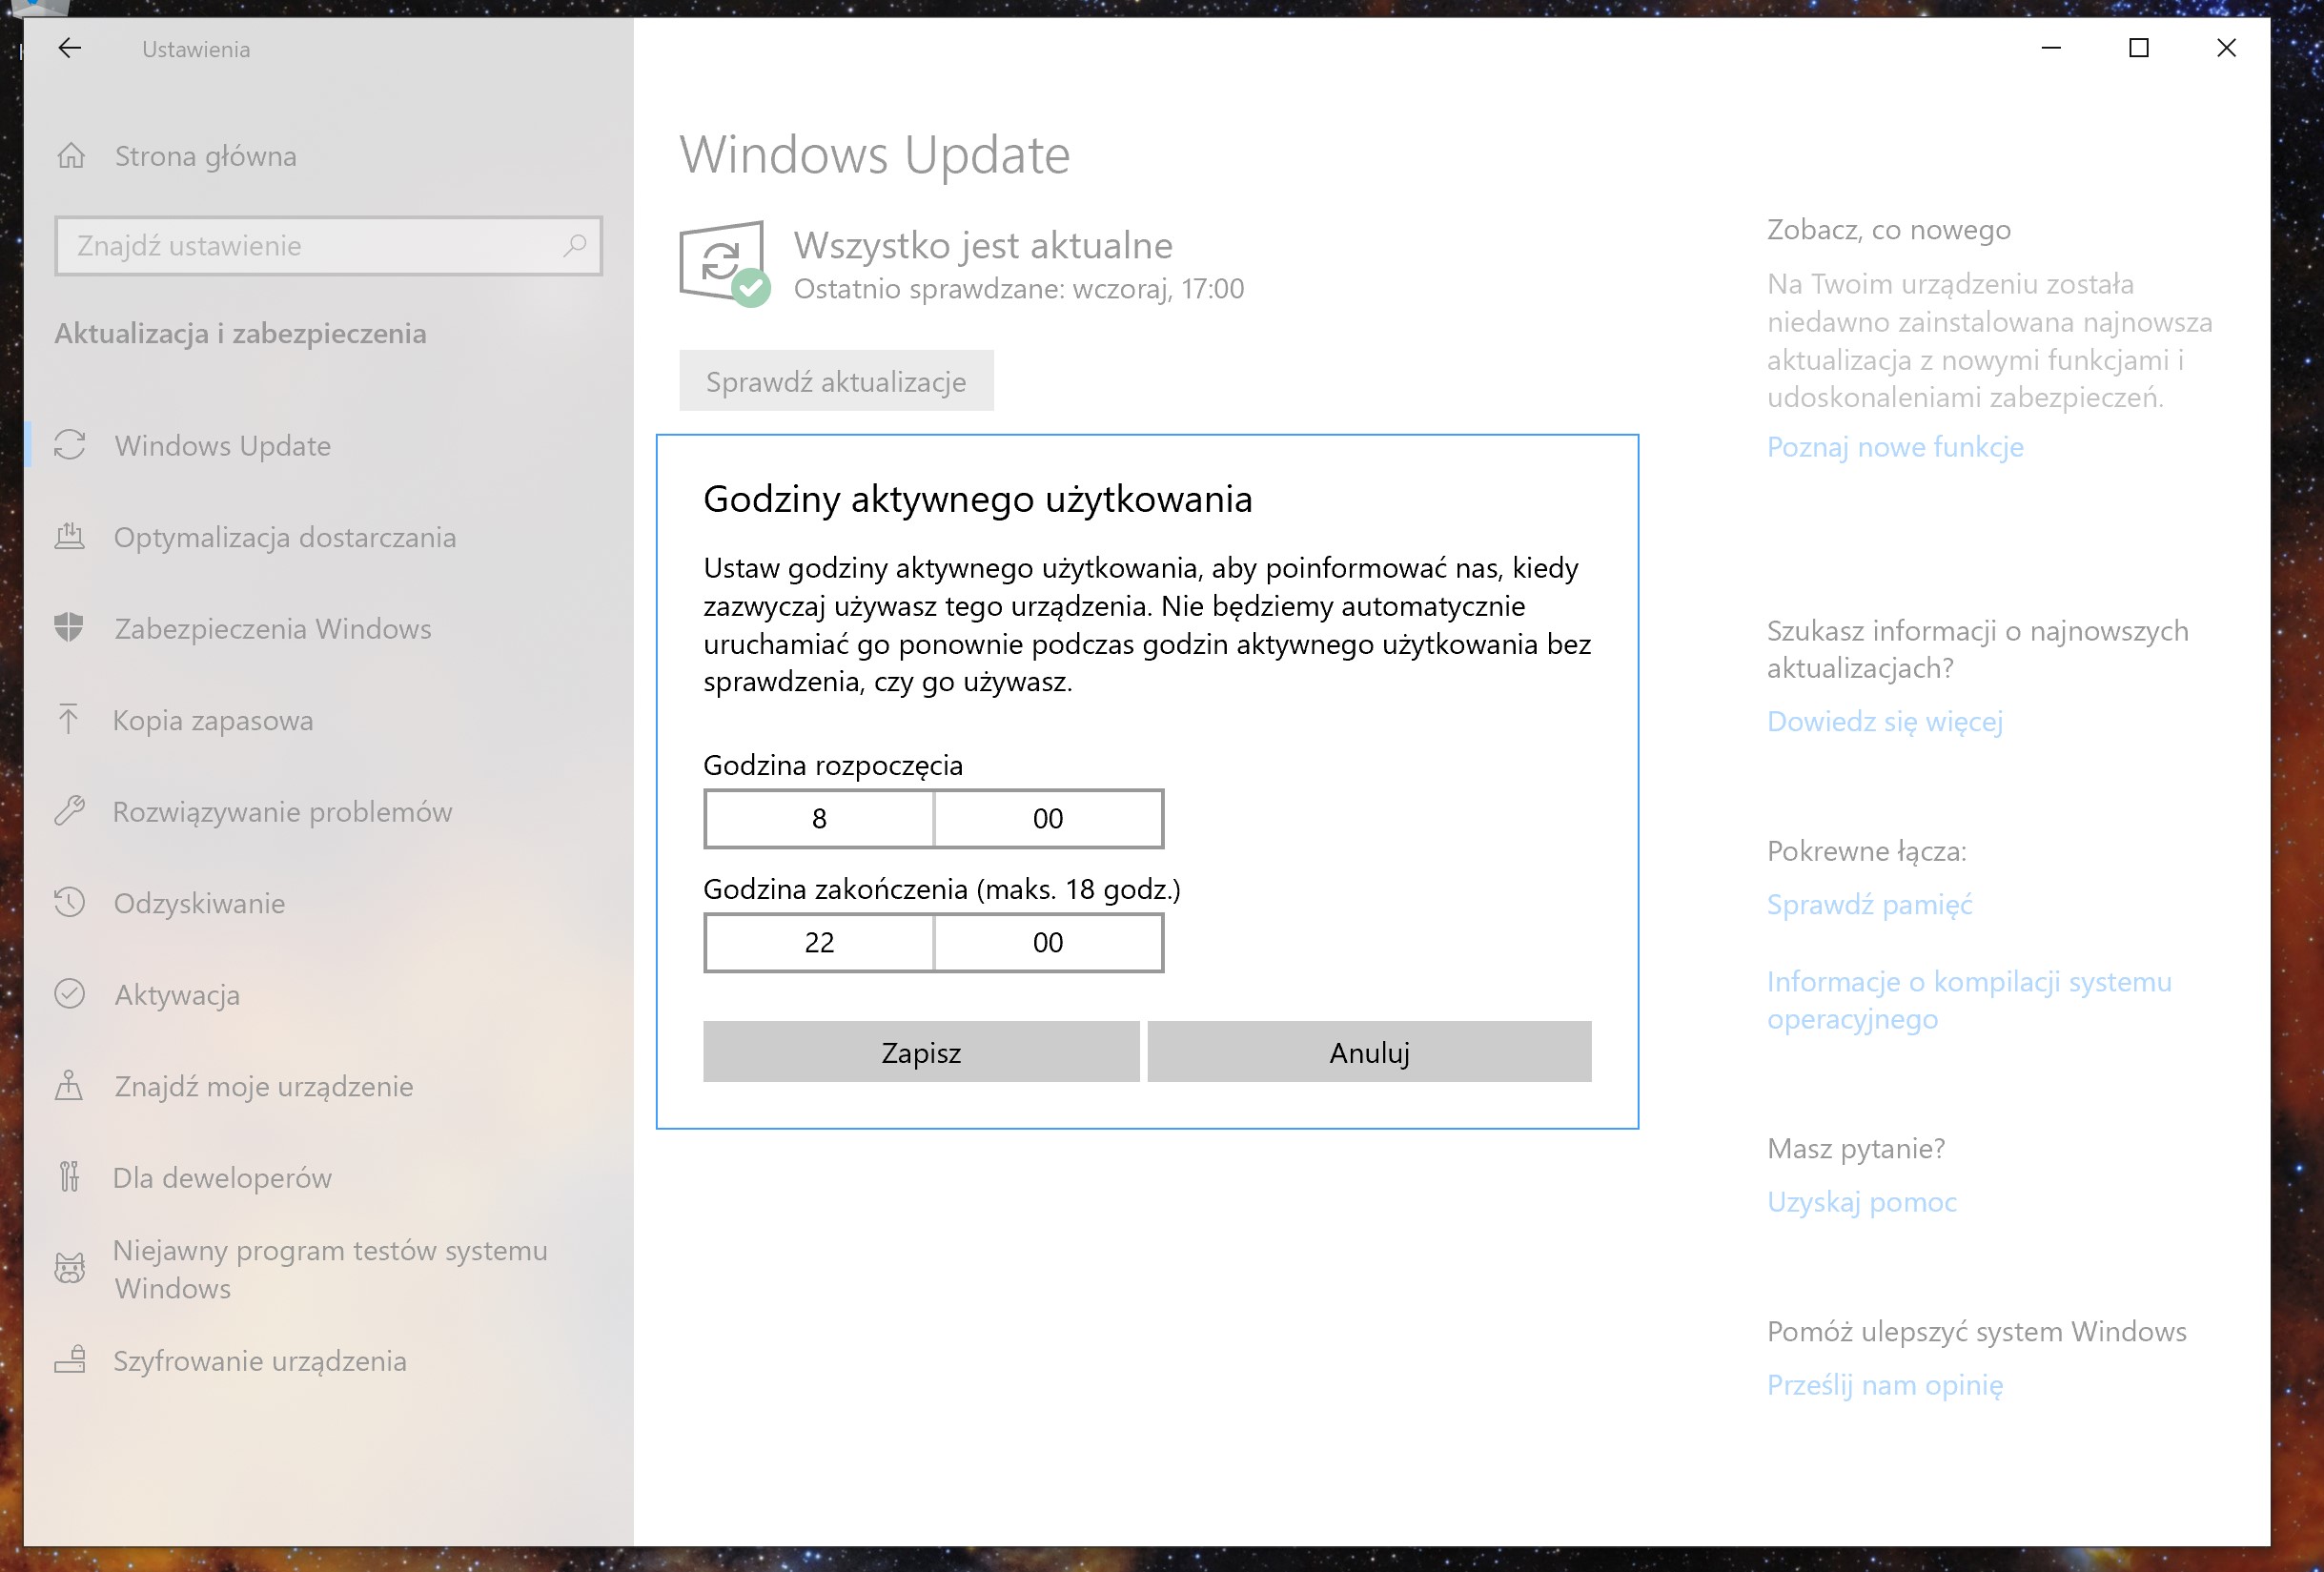Screen dimensions: 2324x1572
Task: Open Szyfrowanie urządzenia
Action: pyautogui.click(x=329, y=1360)
